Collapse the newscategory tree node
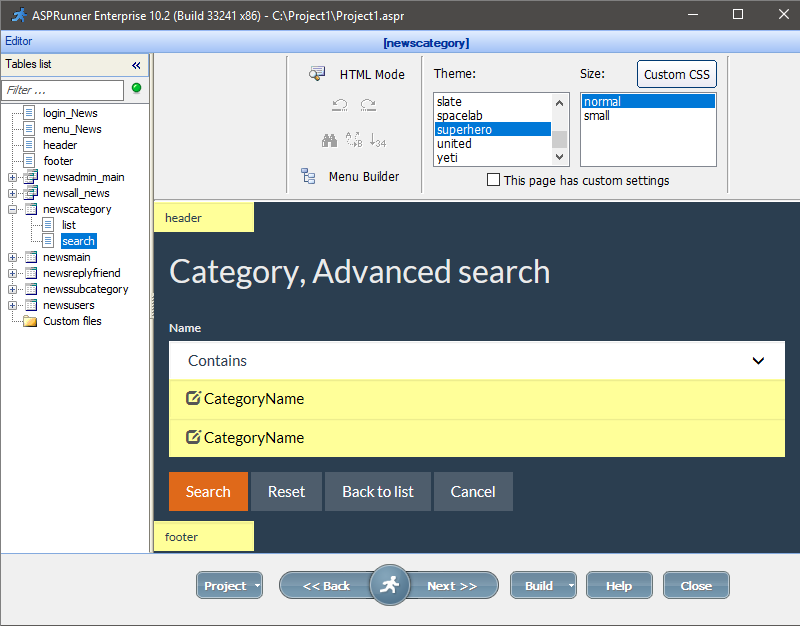This screenshot has height=626, width=800. click(x=10, y=209)
